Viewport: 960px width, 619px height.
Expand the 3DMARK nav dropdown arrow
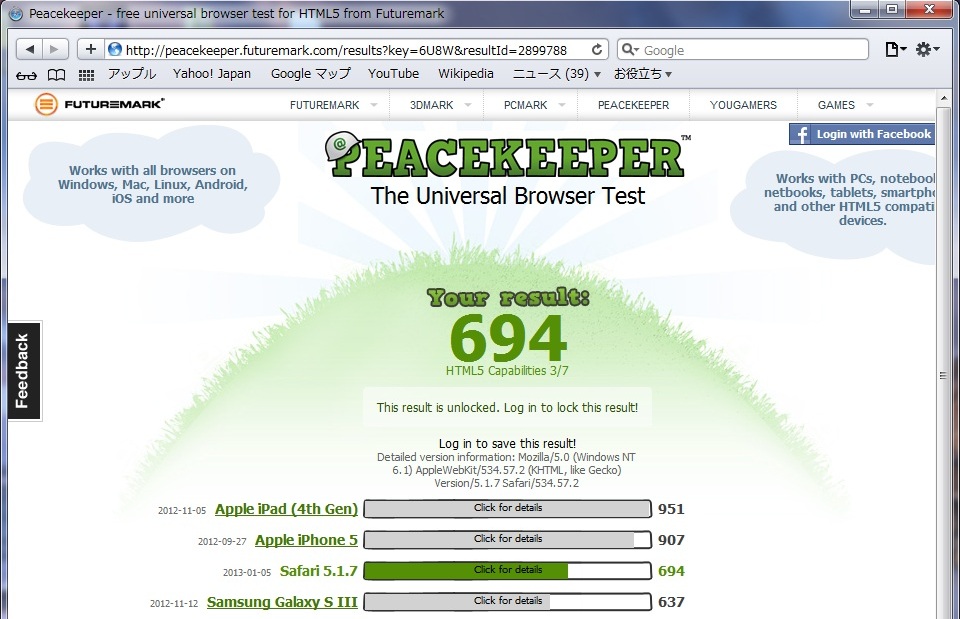(468, 105)
